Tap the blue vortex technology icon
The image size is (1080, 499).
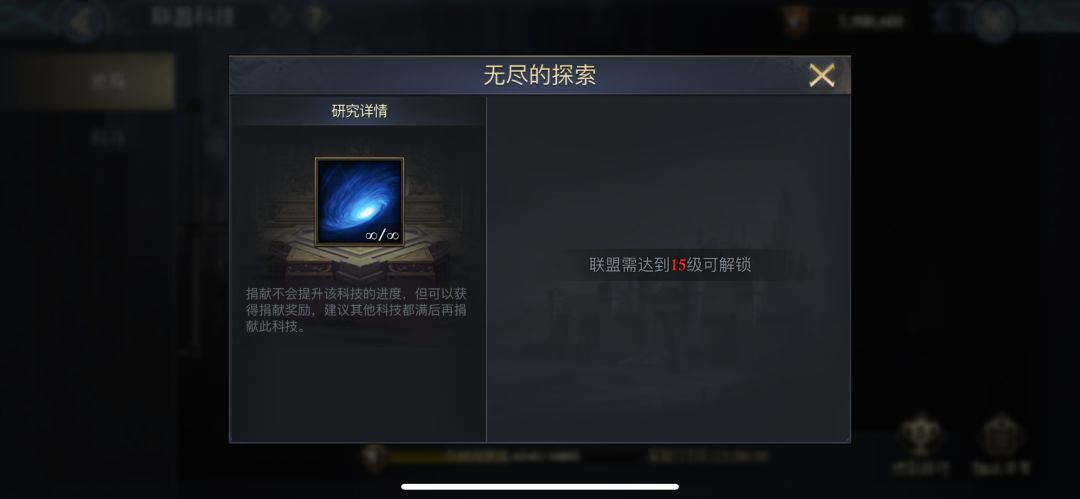[360, 202]
